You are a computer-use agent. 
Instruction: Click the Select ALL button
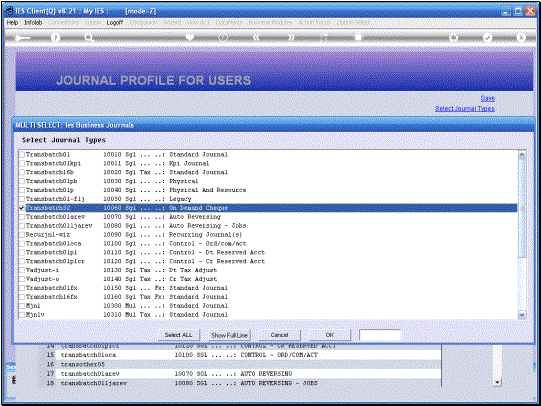tap(178, 335)
